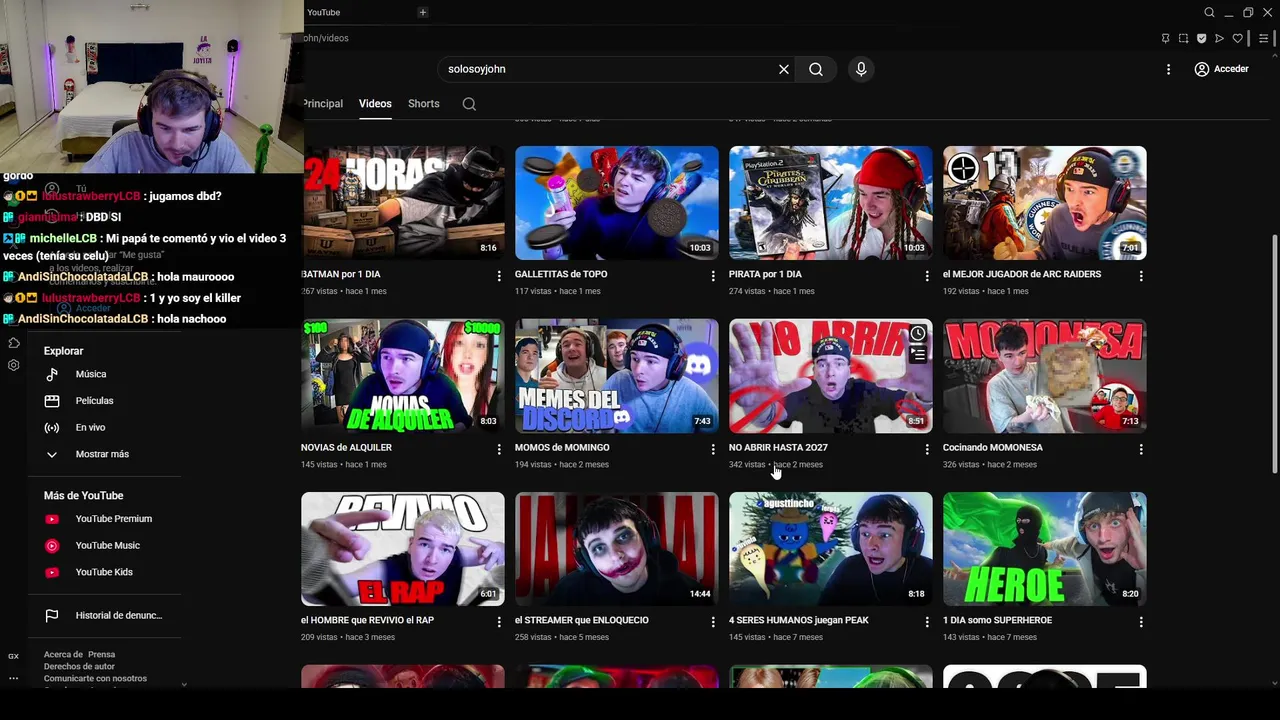
Task: Open the Cocinando MOMONESA thumbnail
Action: [1045, 376]
